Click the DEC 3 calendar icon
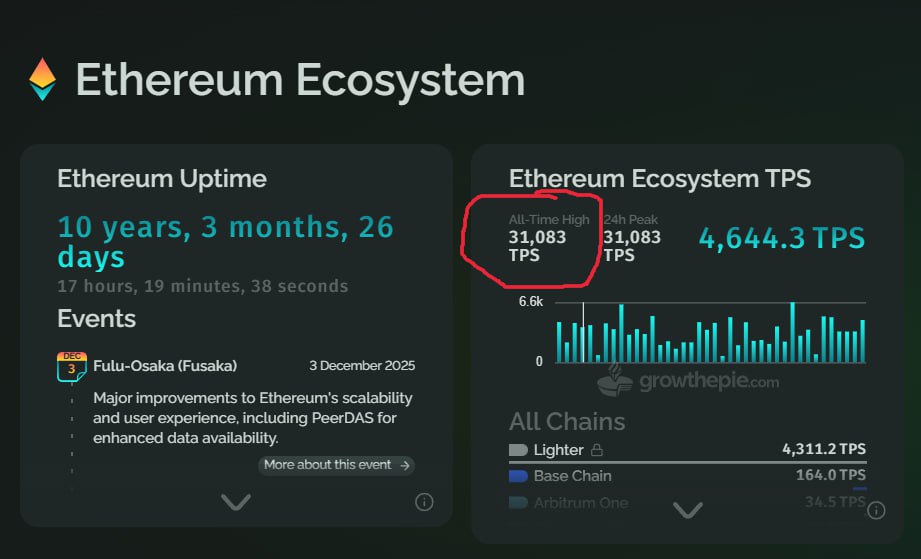Viewport: 921px width, 559px height. tap(72, 367)
